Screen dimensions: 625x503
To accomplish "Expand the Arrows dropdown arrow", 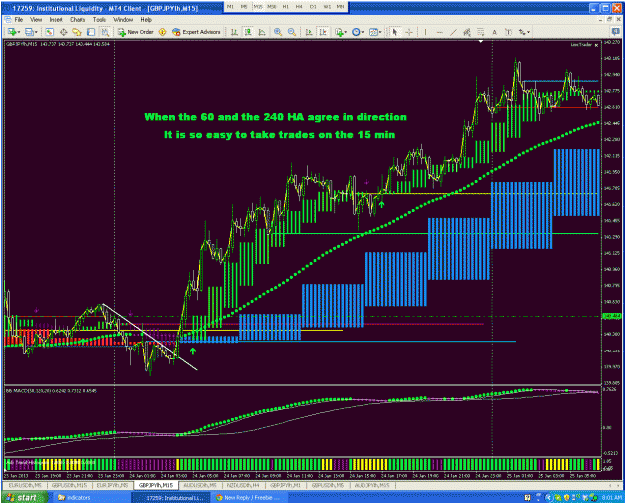I will [x=529, y=32].
